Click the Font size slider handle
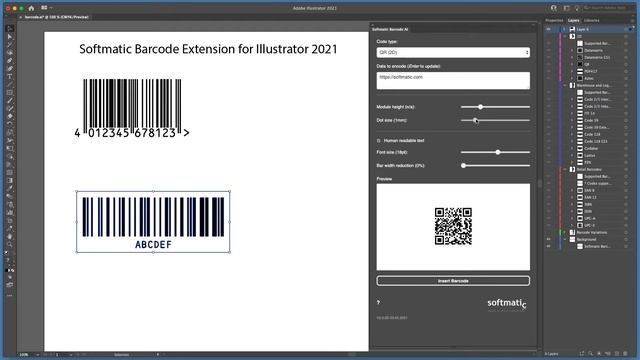This screenshot has height=360, width=640. coord(498,152)
